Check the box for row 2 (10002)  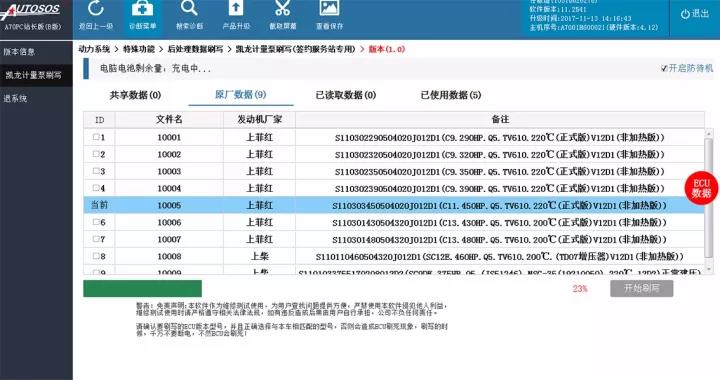96,154
